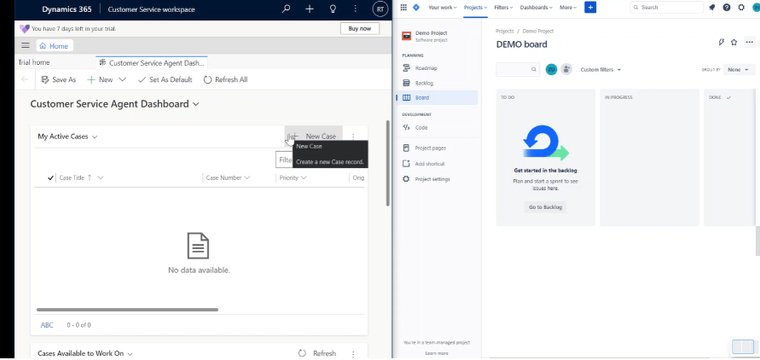The width and height of the screenshot is (760, 360).
Task: Click the Jira logo icon
Action: [x=416, y=7]
